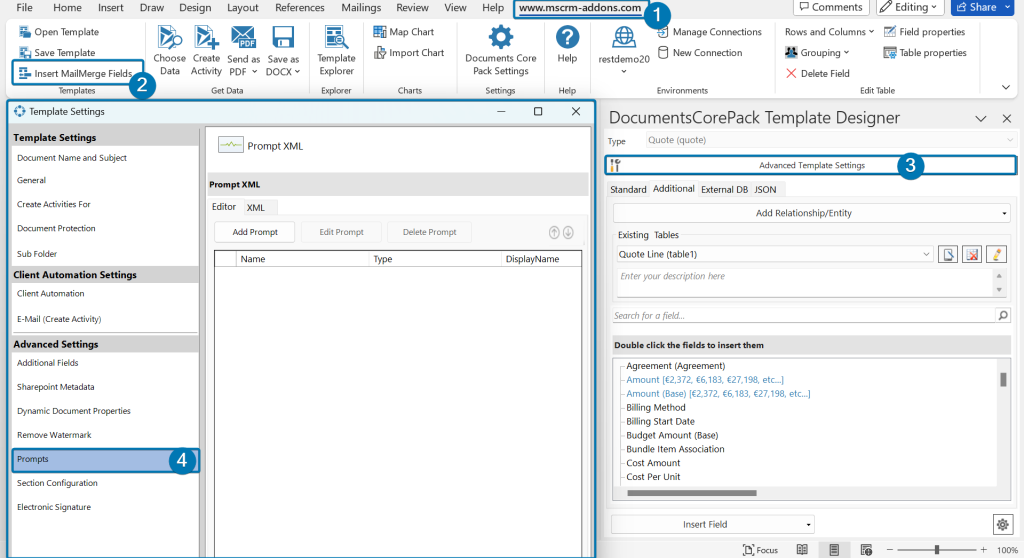Click the Help question mark icon
Screen dimensions: 1024x558
click(567, 37)
